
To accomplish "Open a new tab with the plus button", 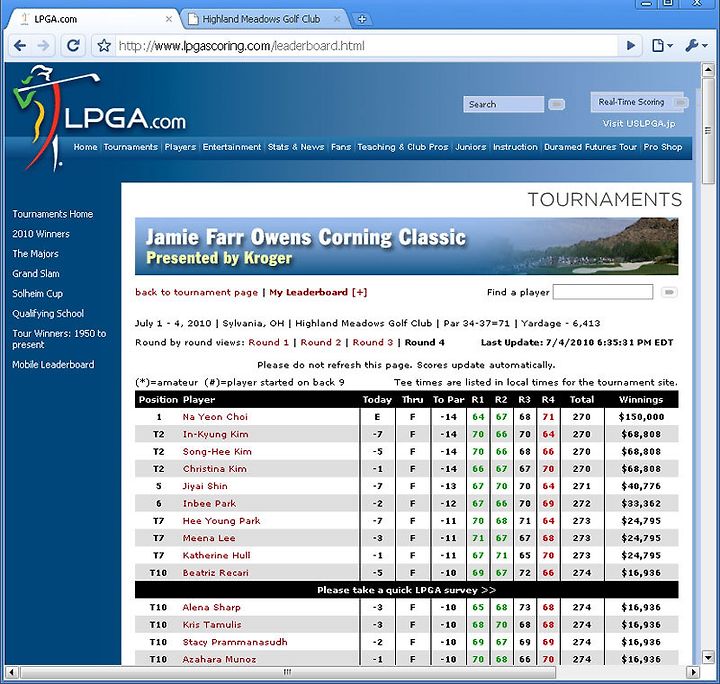I will pos(362,19).
